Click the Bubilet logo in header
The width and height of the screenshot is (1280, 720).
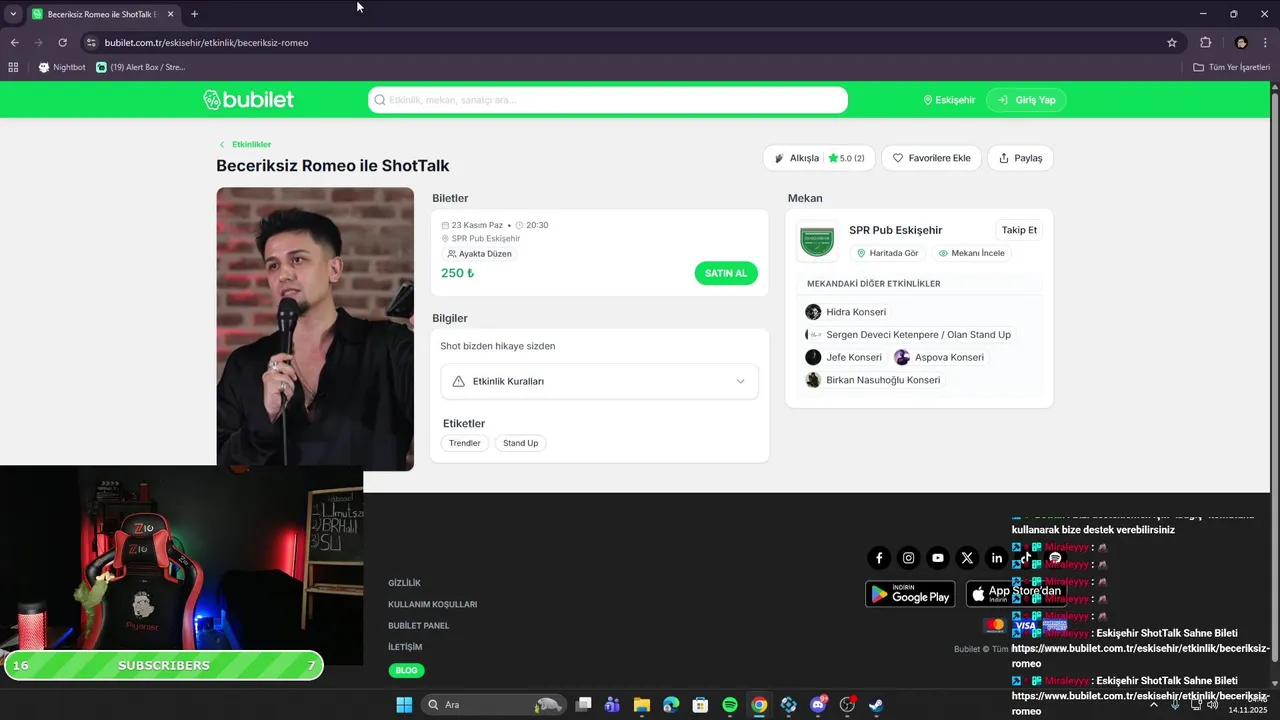pos(249,100)
